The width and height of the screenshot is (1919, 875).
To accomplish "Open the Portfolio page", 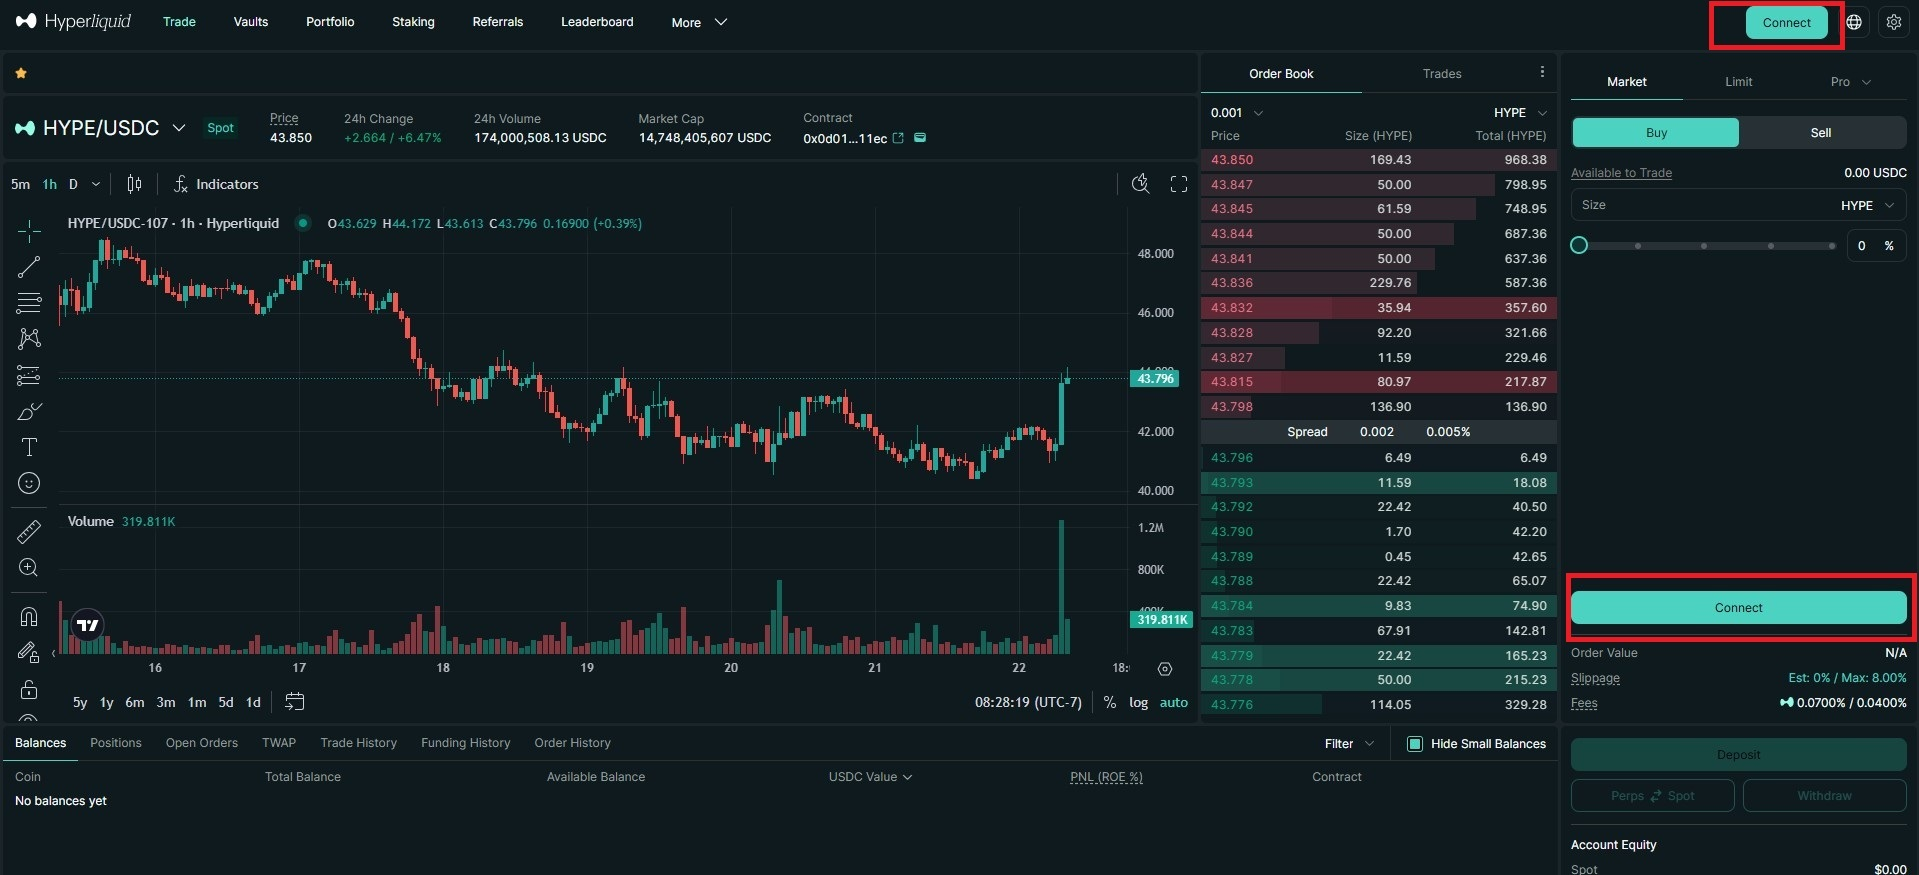I will (x=330, y=22).
